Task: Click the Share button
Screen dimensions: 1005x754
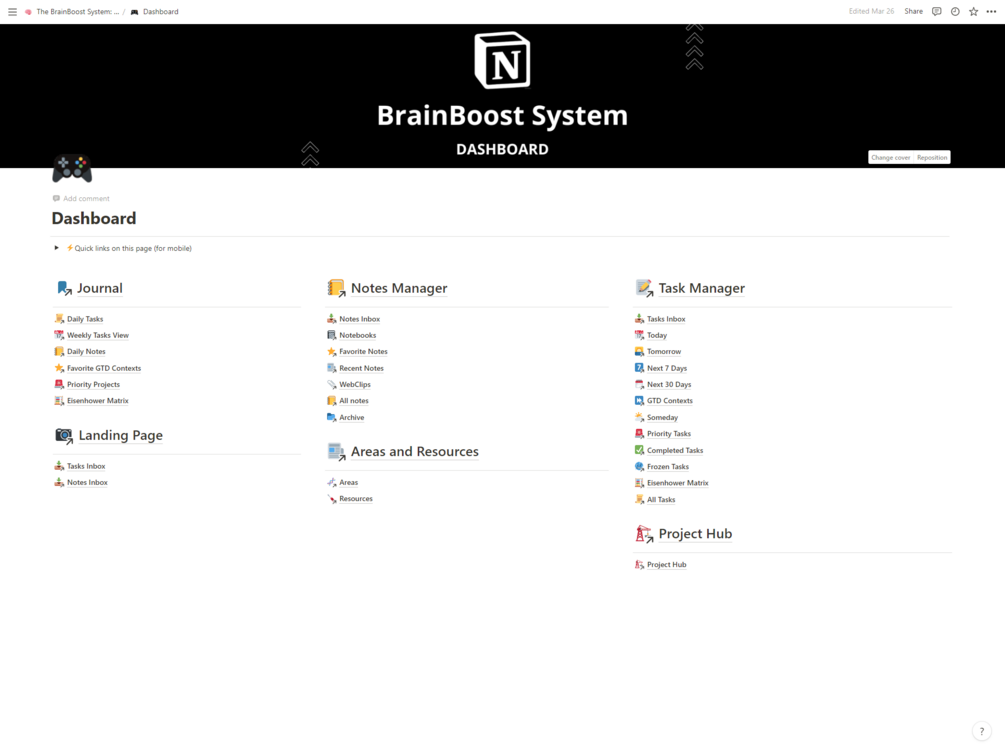Action: coord(913,12)
